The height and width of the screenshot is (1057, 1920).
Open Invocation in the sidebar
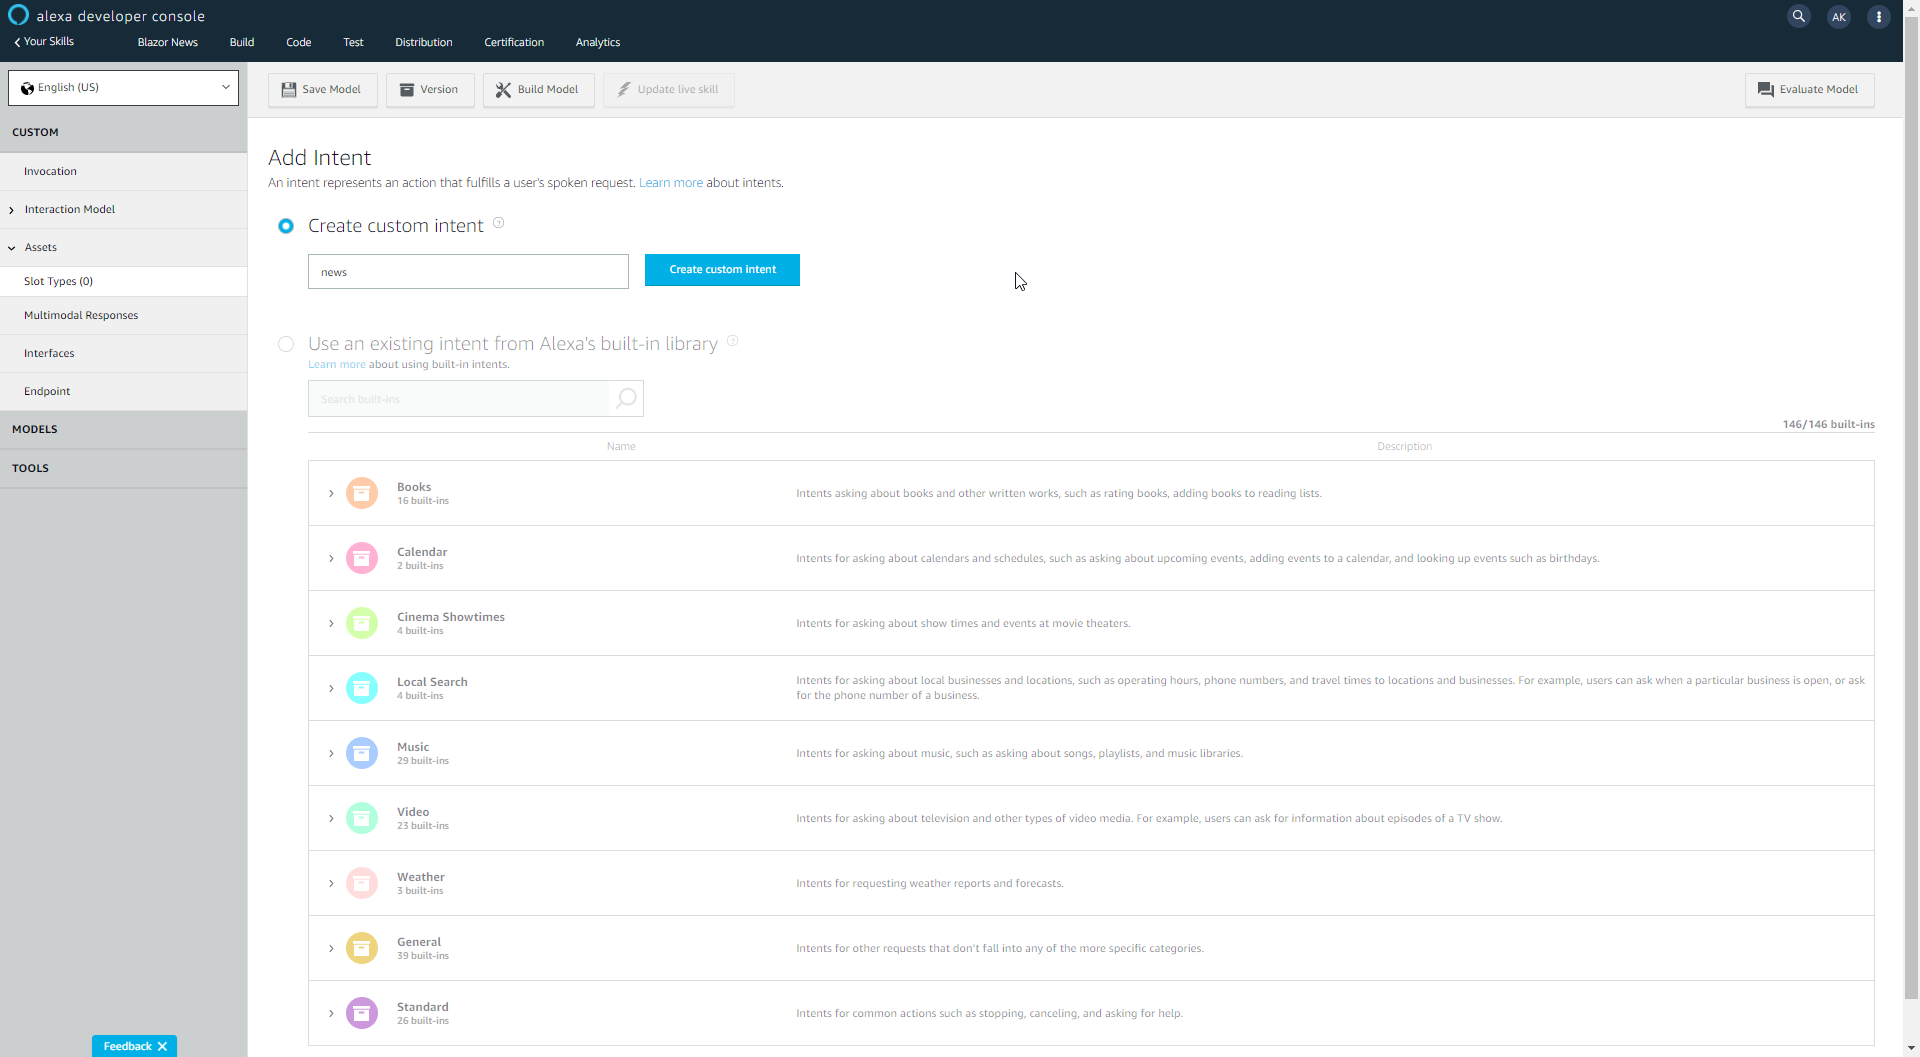pyautogui.click(x=124, y=171)
